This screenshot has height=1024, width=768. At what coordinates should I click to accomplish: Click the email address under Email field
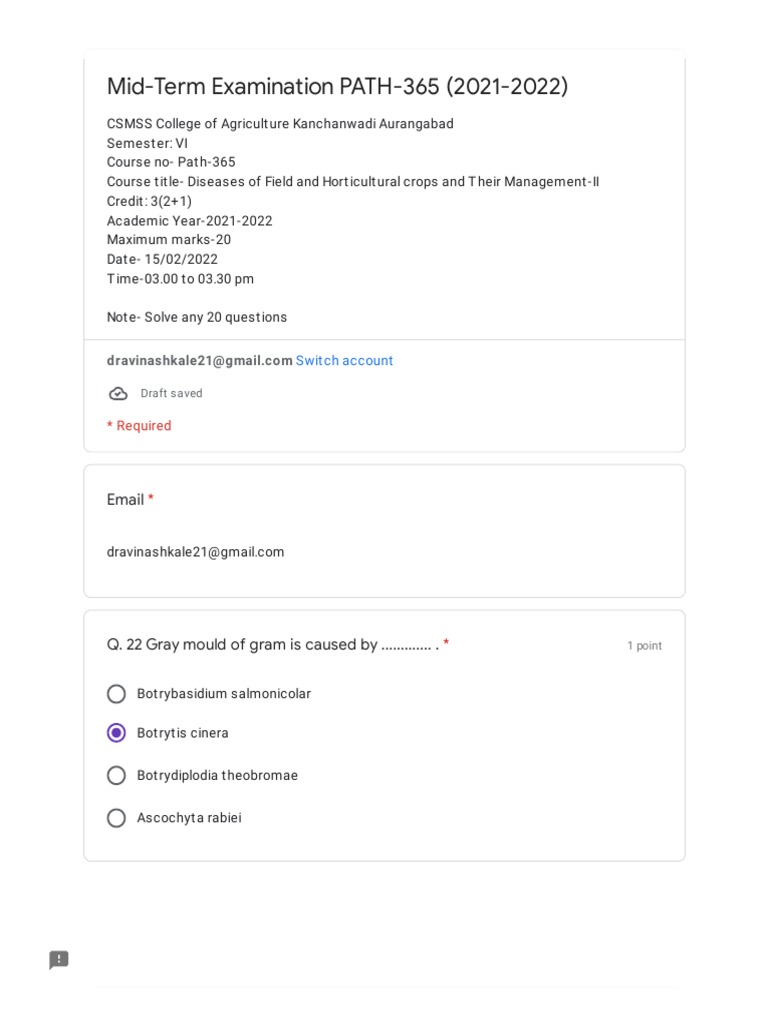pyautogui.click(x=195, y=552)
